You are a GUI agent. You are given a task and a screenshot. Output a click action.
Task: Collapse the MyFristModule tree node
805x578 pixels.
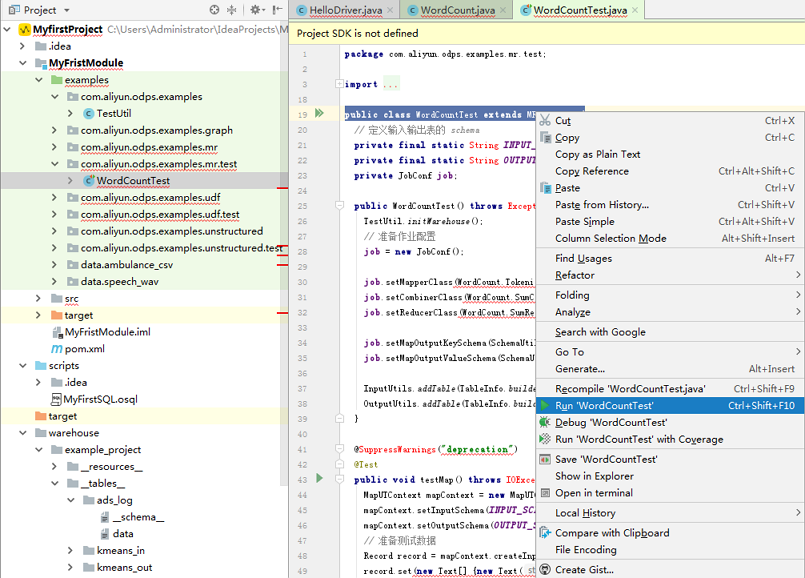click(24, 63)
